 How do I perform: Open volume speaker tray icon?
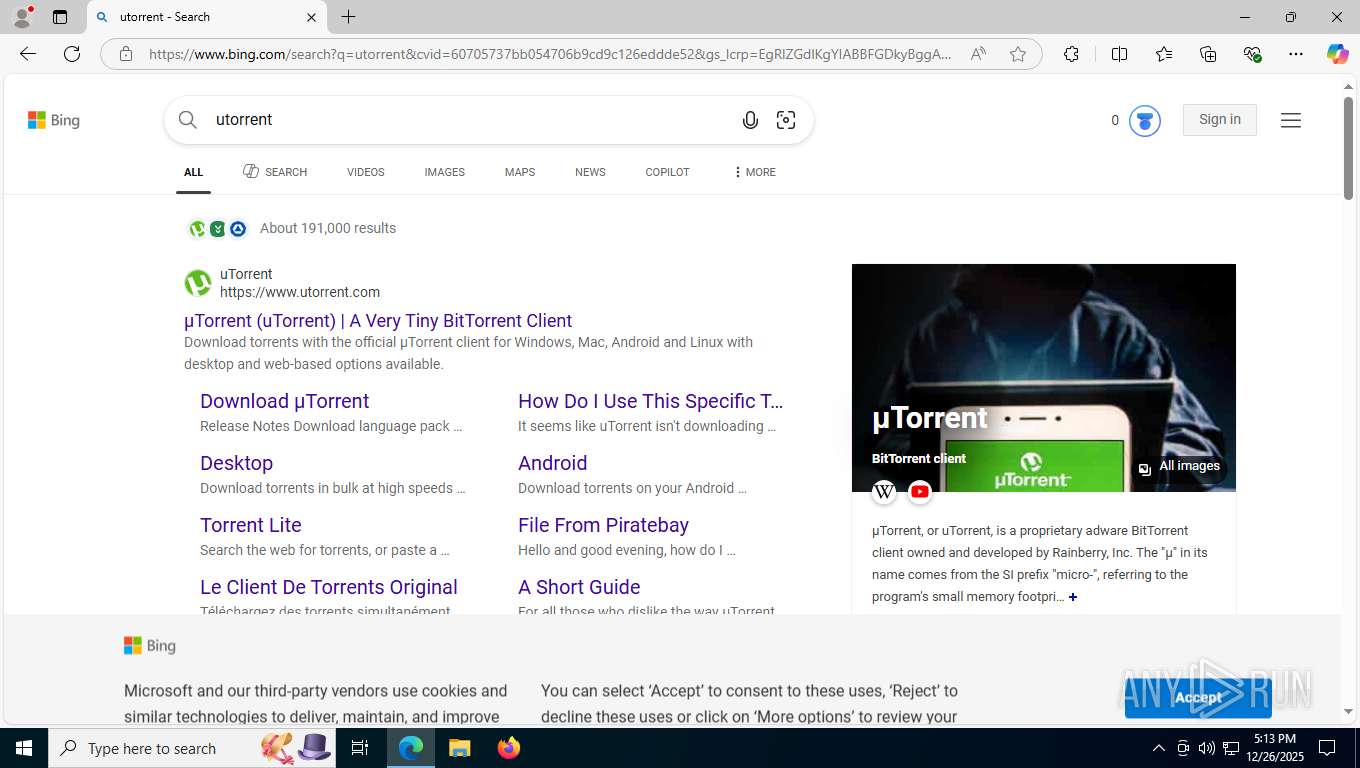coord(1207,748)
